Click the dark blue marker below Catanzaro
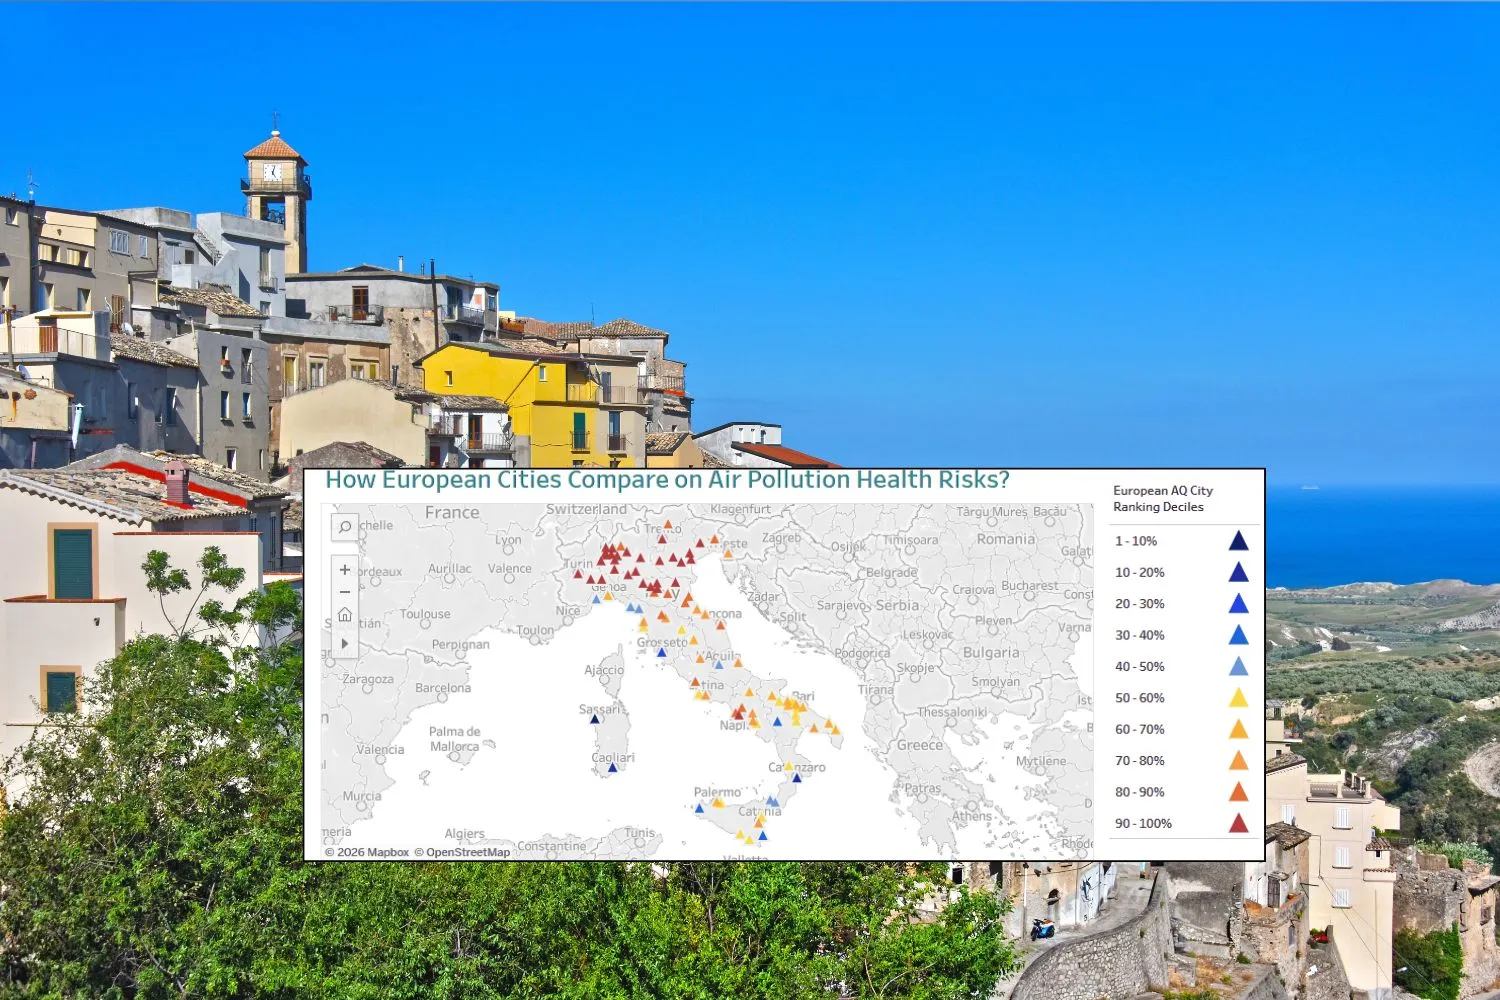The image size is (1500, 1000). pos(797,777)
